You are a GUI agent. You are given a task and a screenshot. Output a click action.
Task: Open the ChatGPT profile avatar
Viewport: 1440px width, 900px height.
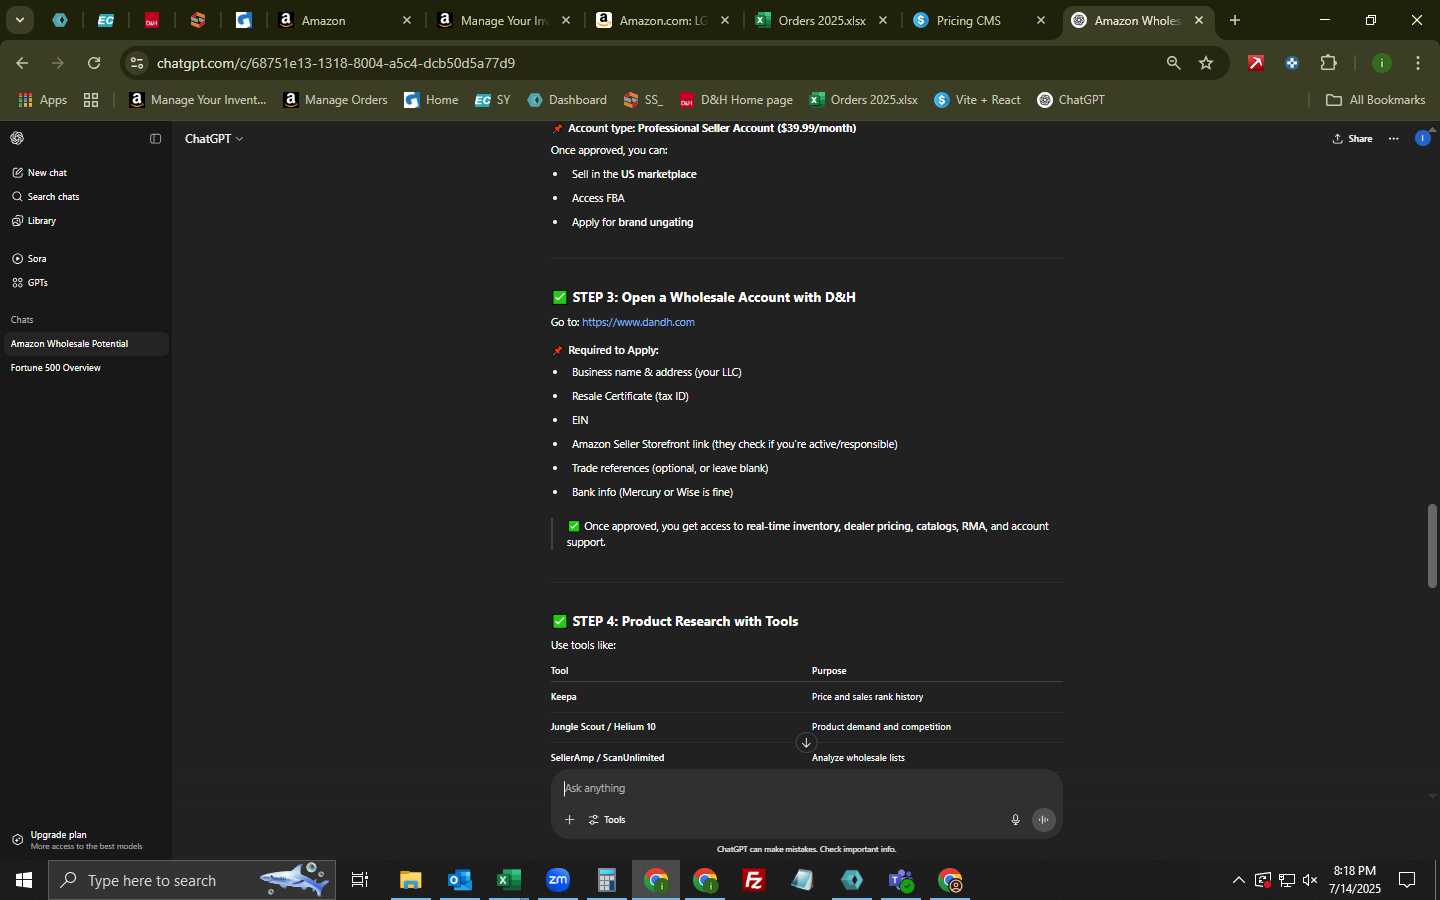point(1422,139)
